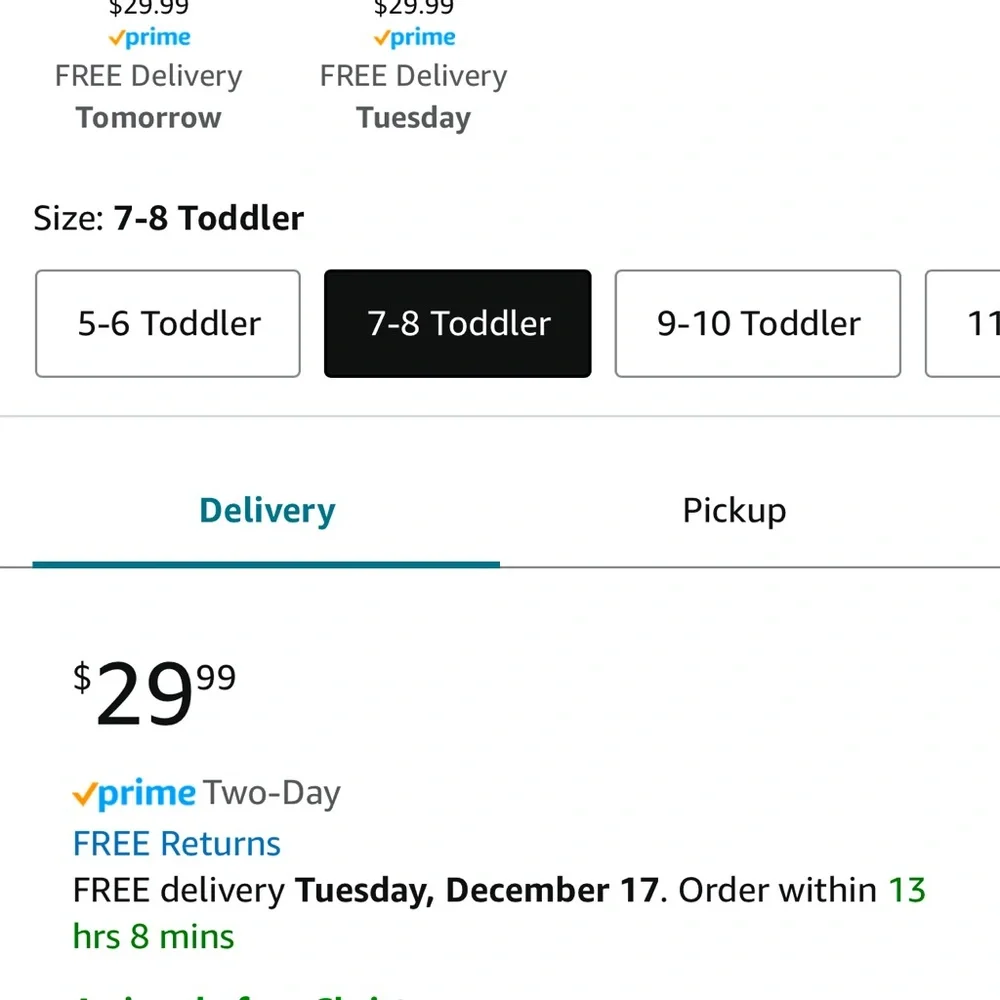
Task: Select the 5-6 Toddler size option
Action: click(168, 323)
